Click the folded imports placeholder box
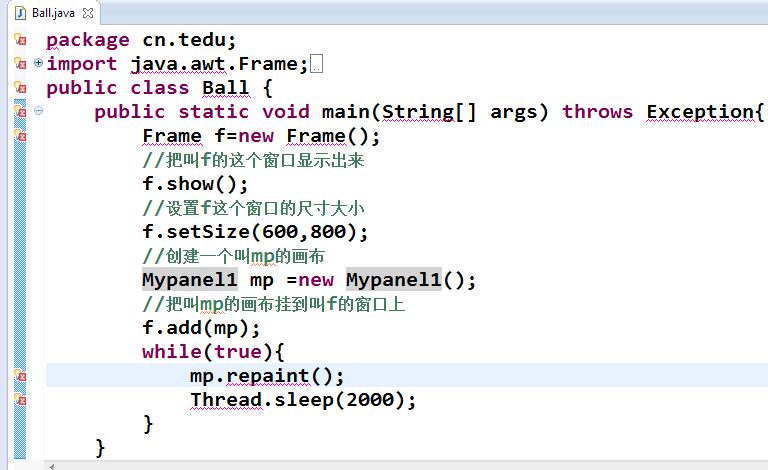Image resolution: width=768 pixels, height=470 pixels. (x=317, y=64)
